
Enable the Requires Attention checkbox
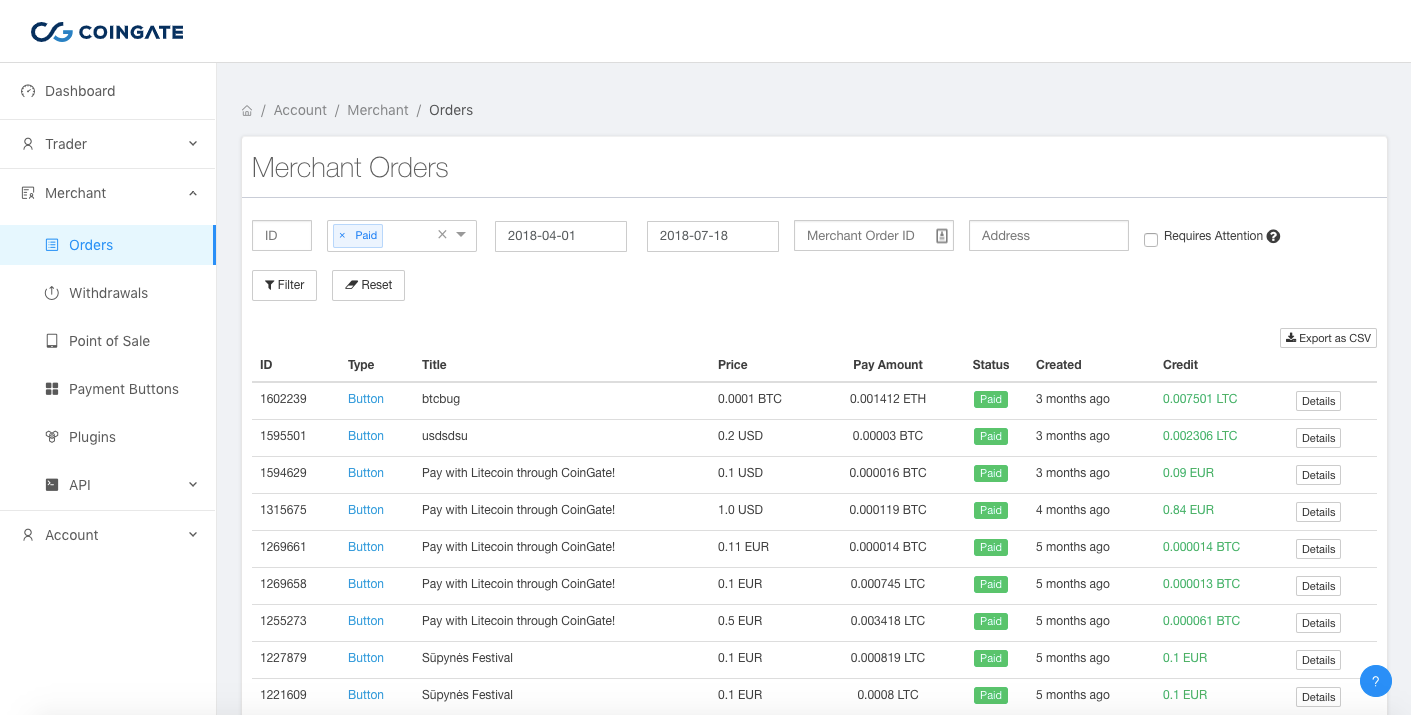[1151, 240]
